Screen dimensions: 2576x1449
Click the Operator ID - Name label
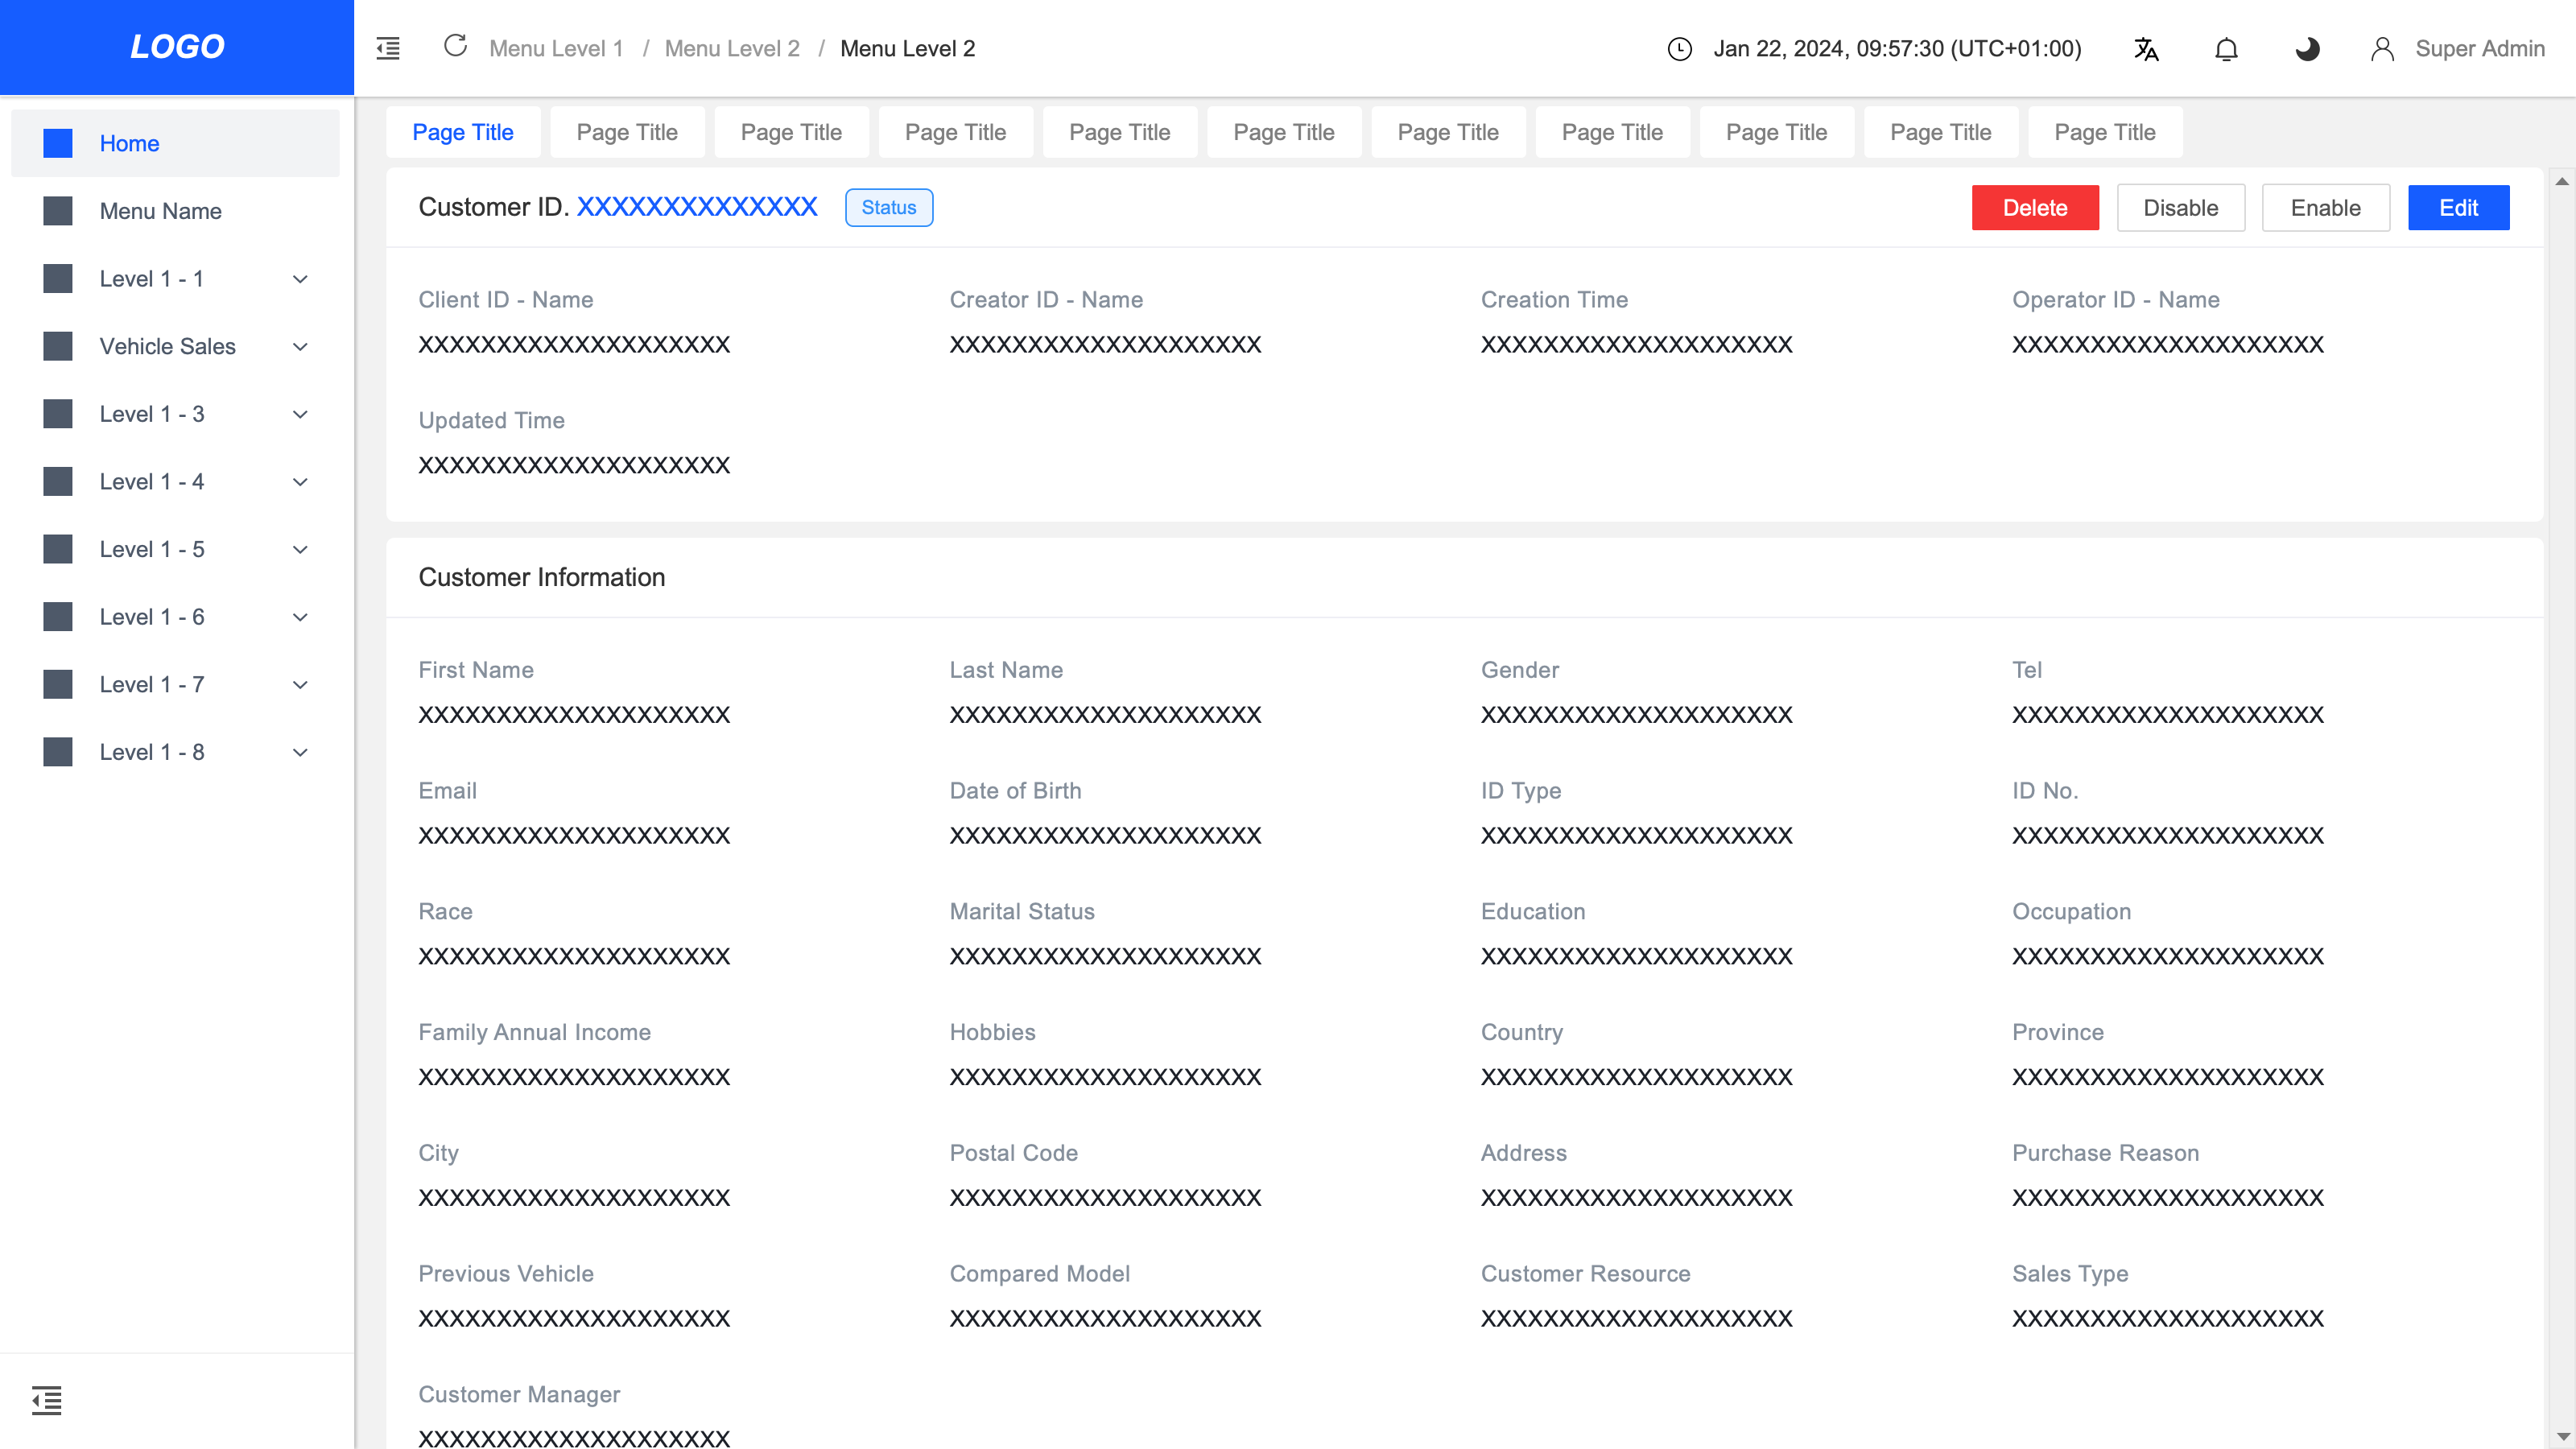2116,300
